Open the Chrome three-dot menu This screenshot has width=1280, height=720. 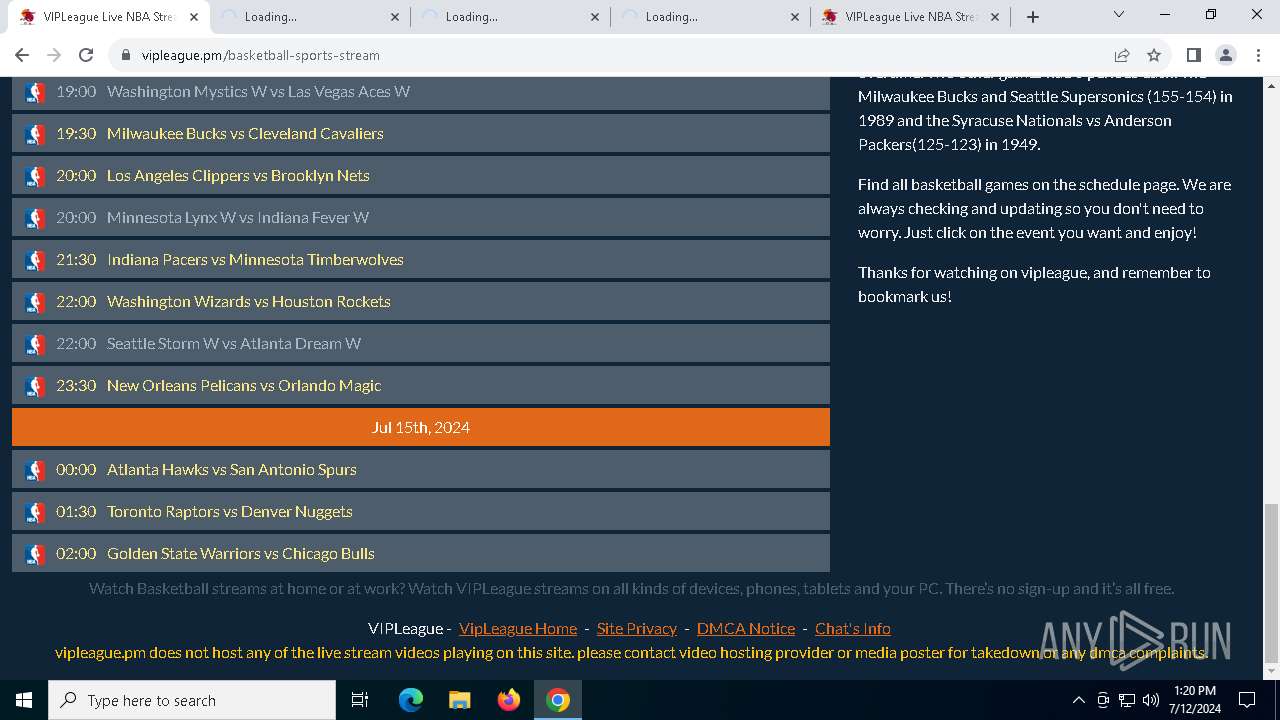click(1257, 55)
